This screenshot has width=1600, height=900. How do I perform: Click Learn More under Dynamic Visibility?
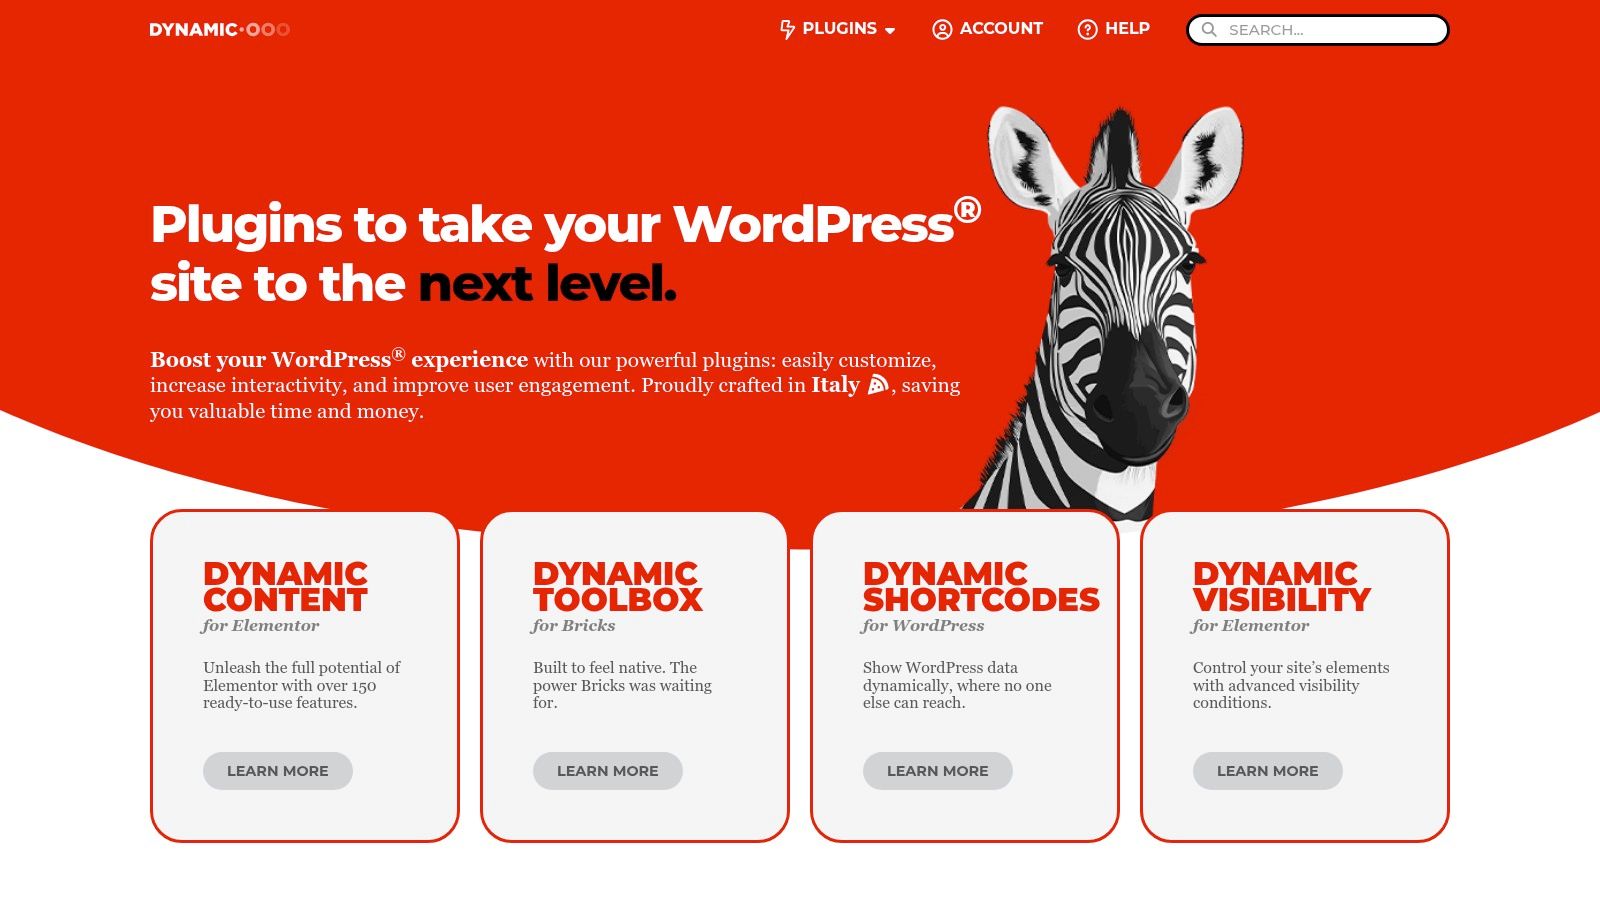coord(1267,770)
